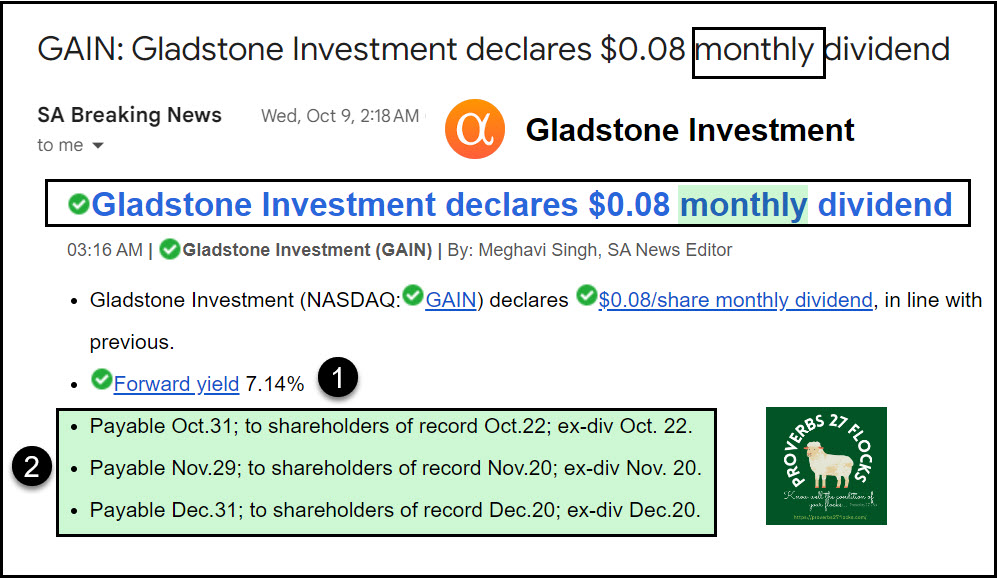997x579 pixels.
Task: Click the orange Seeking Alpha logo
Action: (475, 129)
